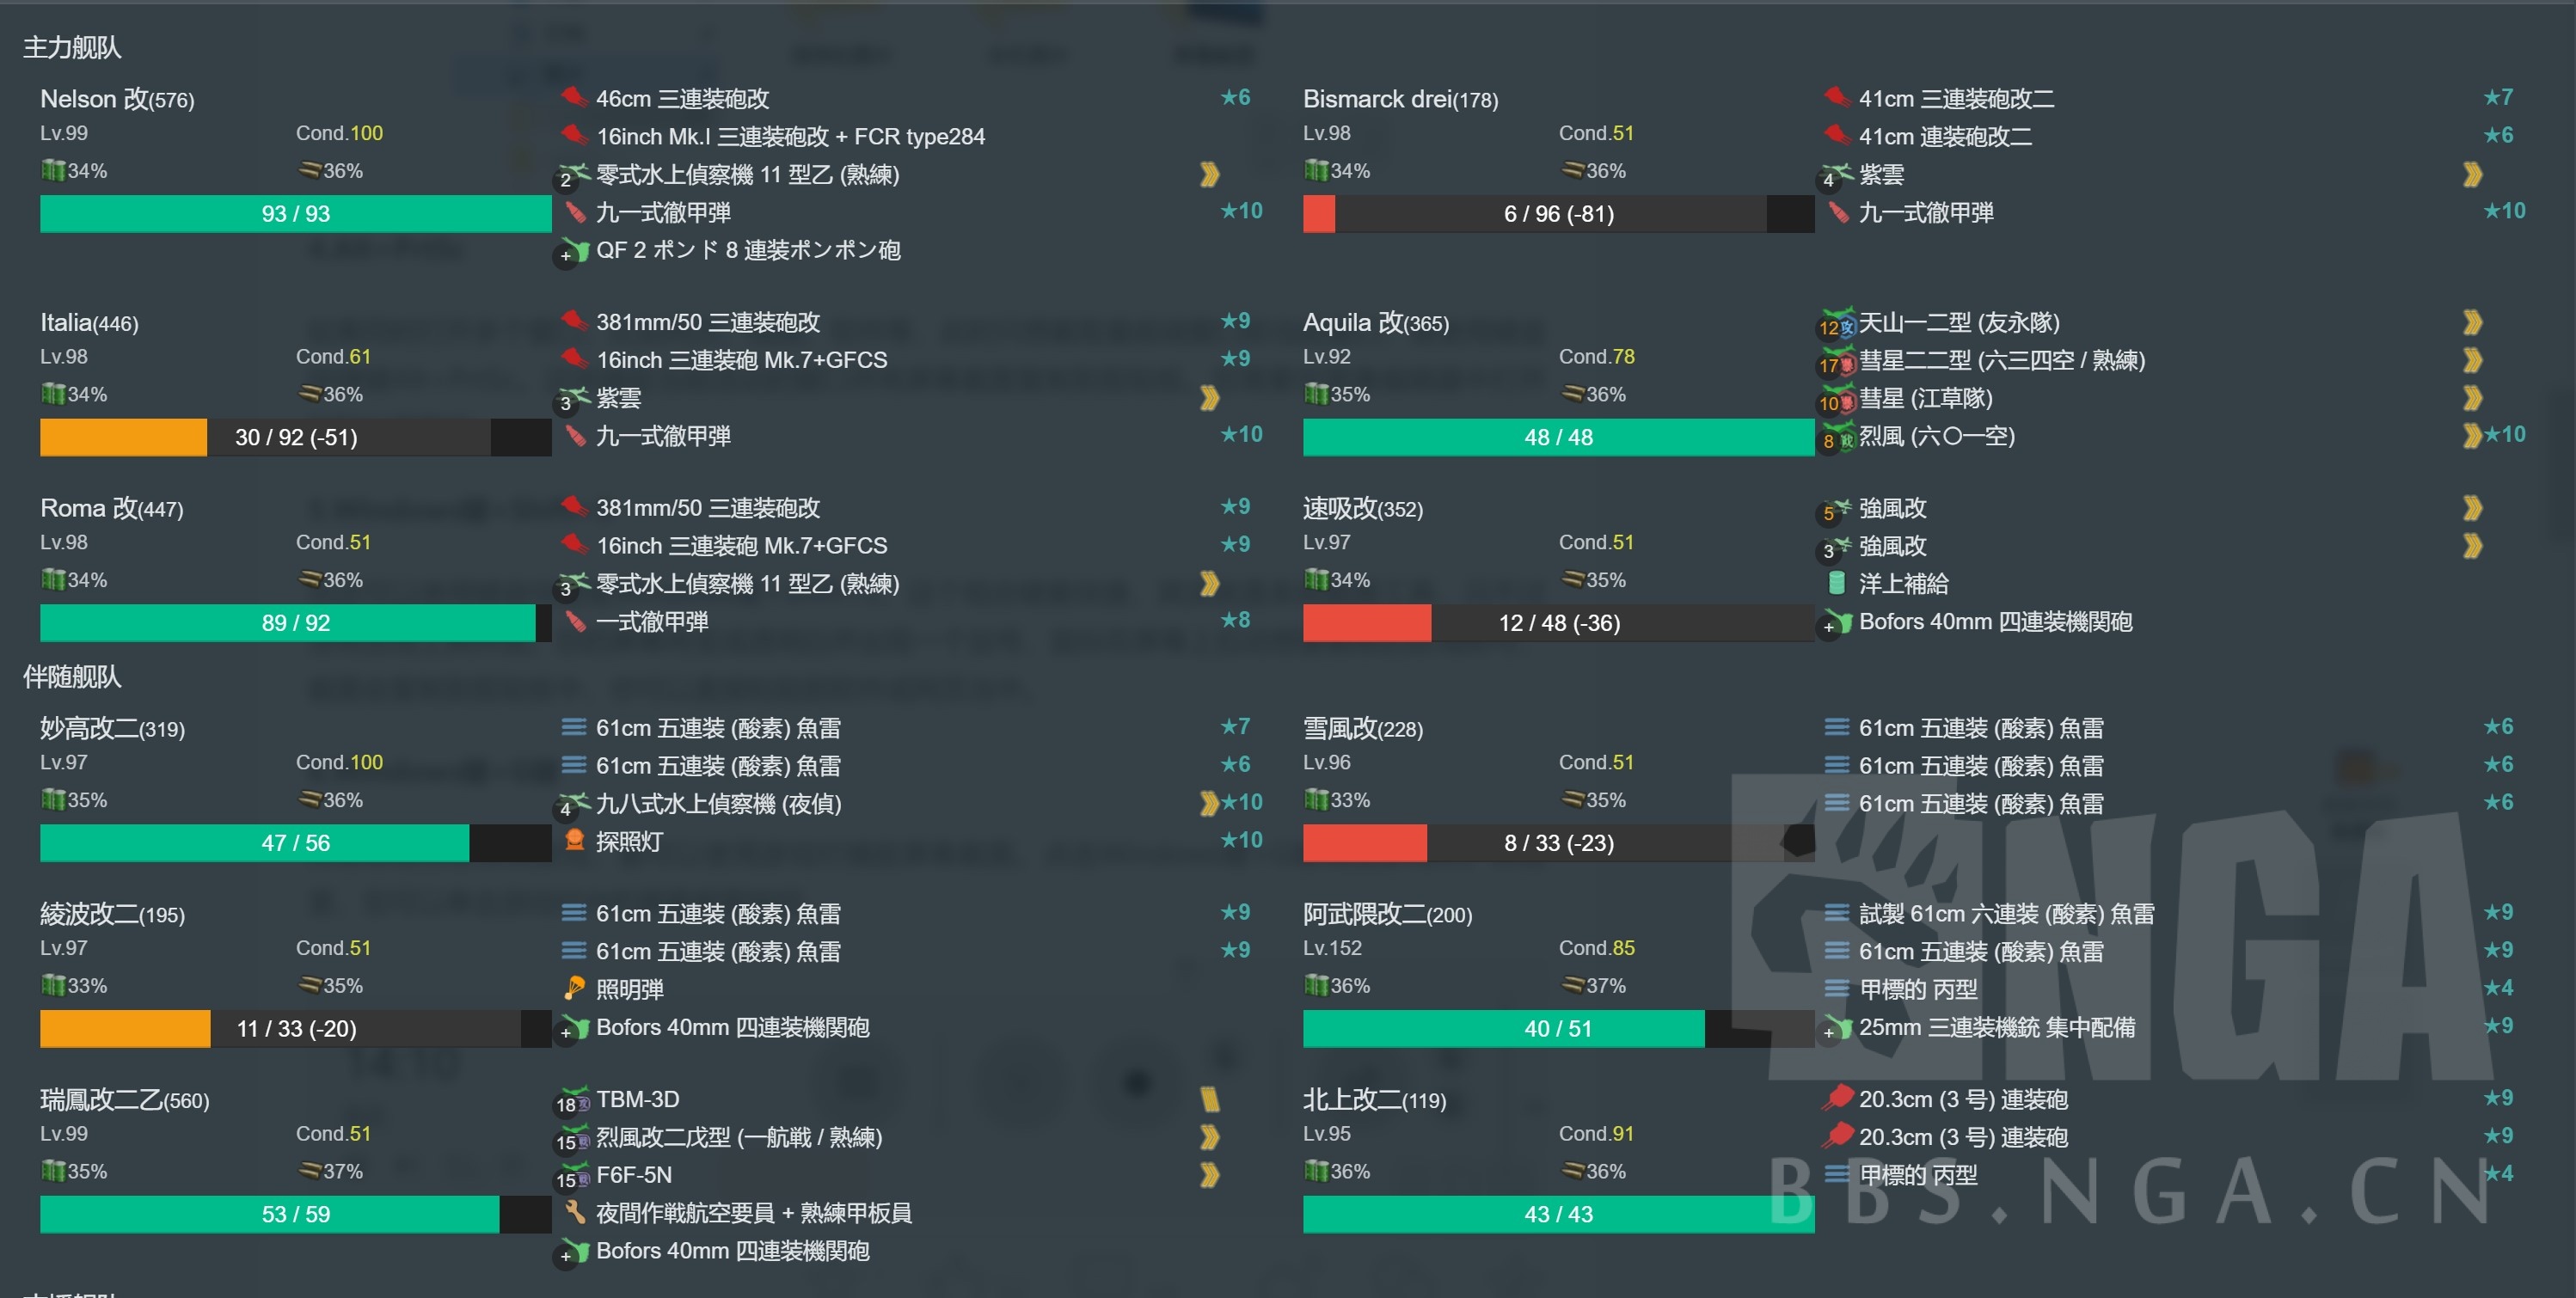2576x1298 pixels.
Task: Click Aquila 改's green 48 / 48 HP bar
Action: coord(1557,437)
